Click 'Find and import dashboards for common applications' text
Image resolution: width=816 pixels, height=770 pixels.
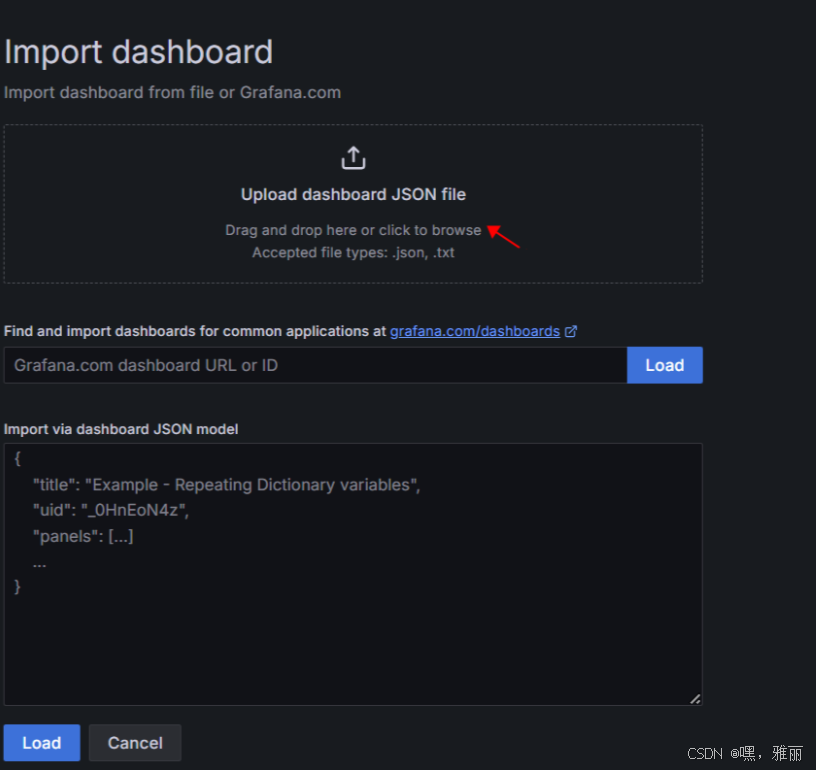(x=187, y=331)
